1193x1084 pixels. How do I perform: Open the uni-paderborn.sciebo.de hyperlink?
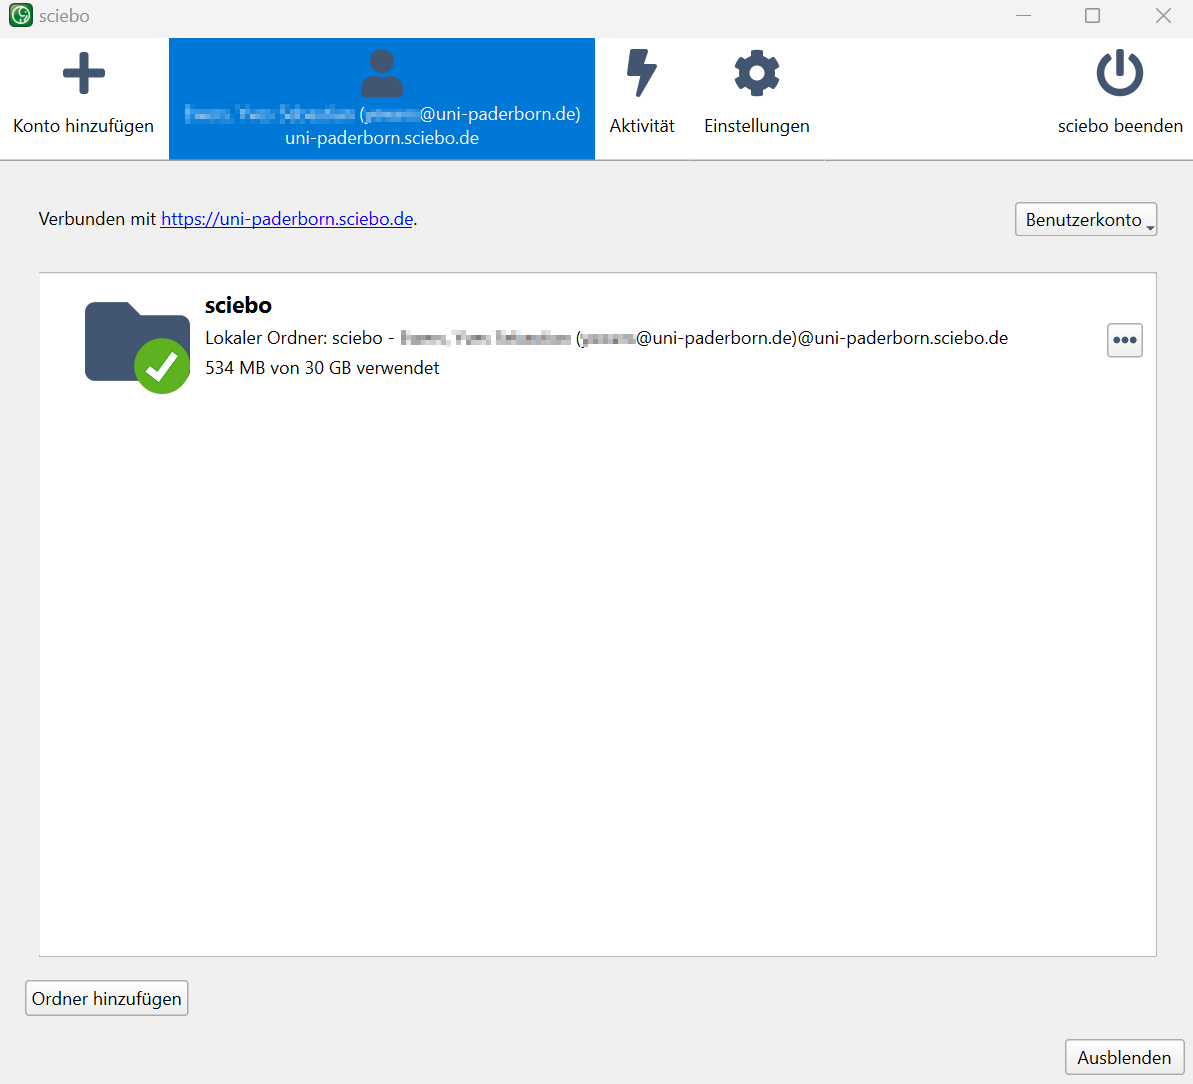tap(287, 219)
